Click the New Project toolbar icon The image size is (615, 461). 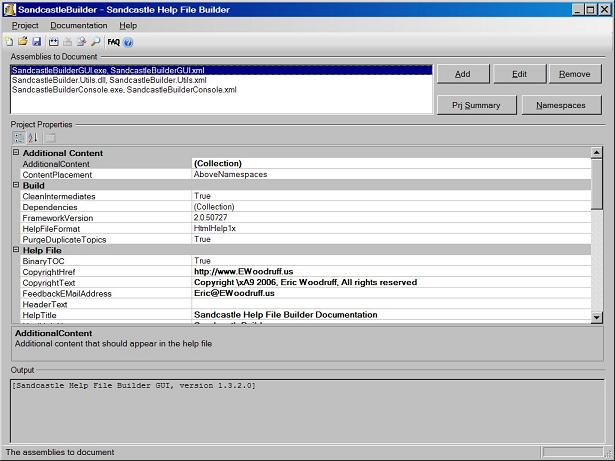click(x=9, y=42)
